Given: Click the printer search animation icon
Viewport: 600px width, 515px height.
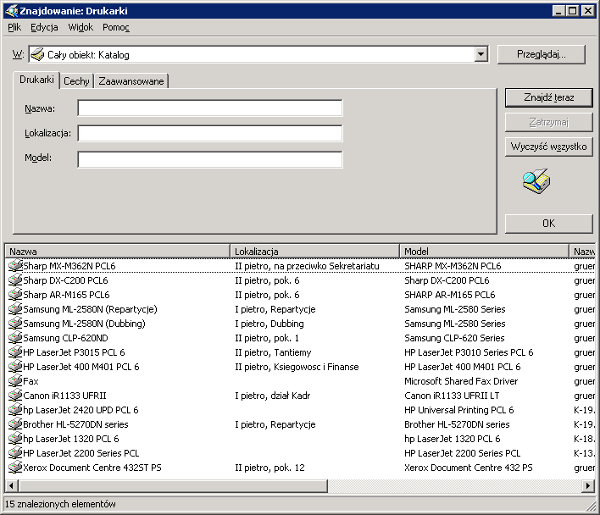Looking at the screenshot, I should (536, 181).
